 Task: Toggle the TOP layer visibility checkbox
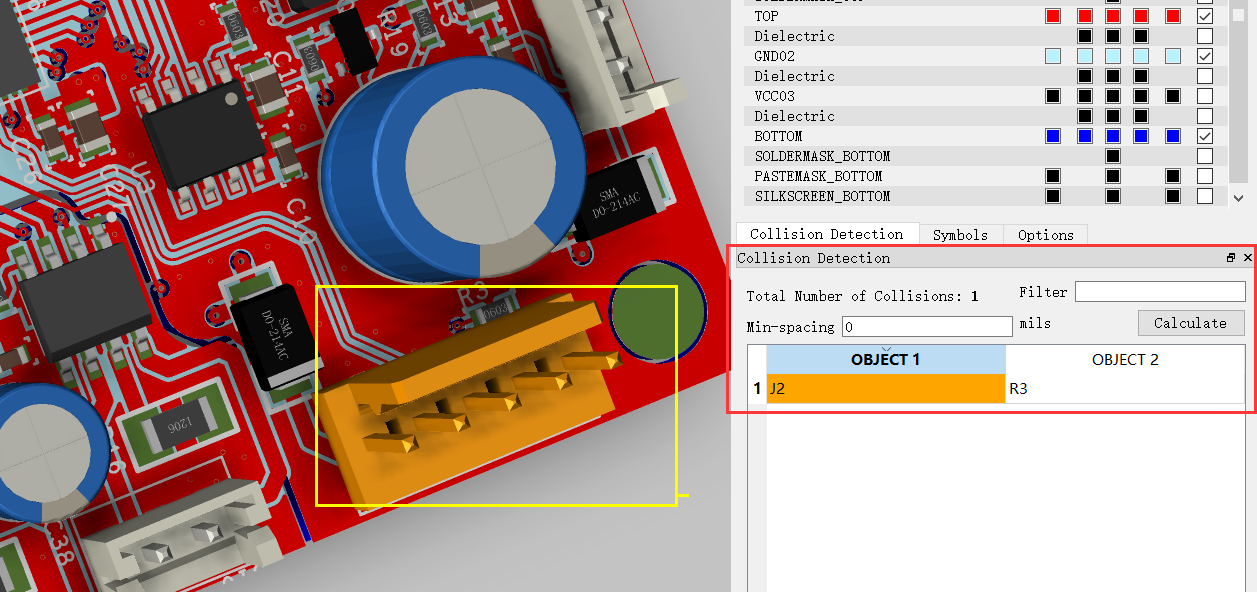click(x=1205, y=16)
